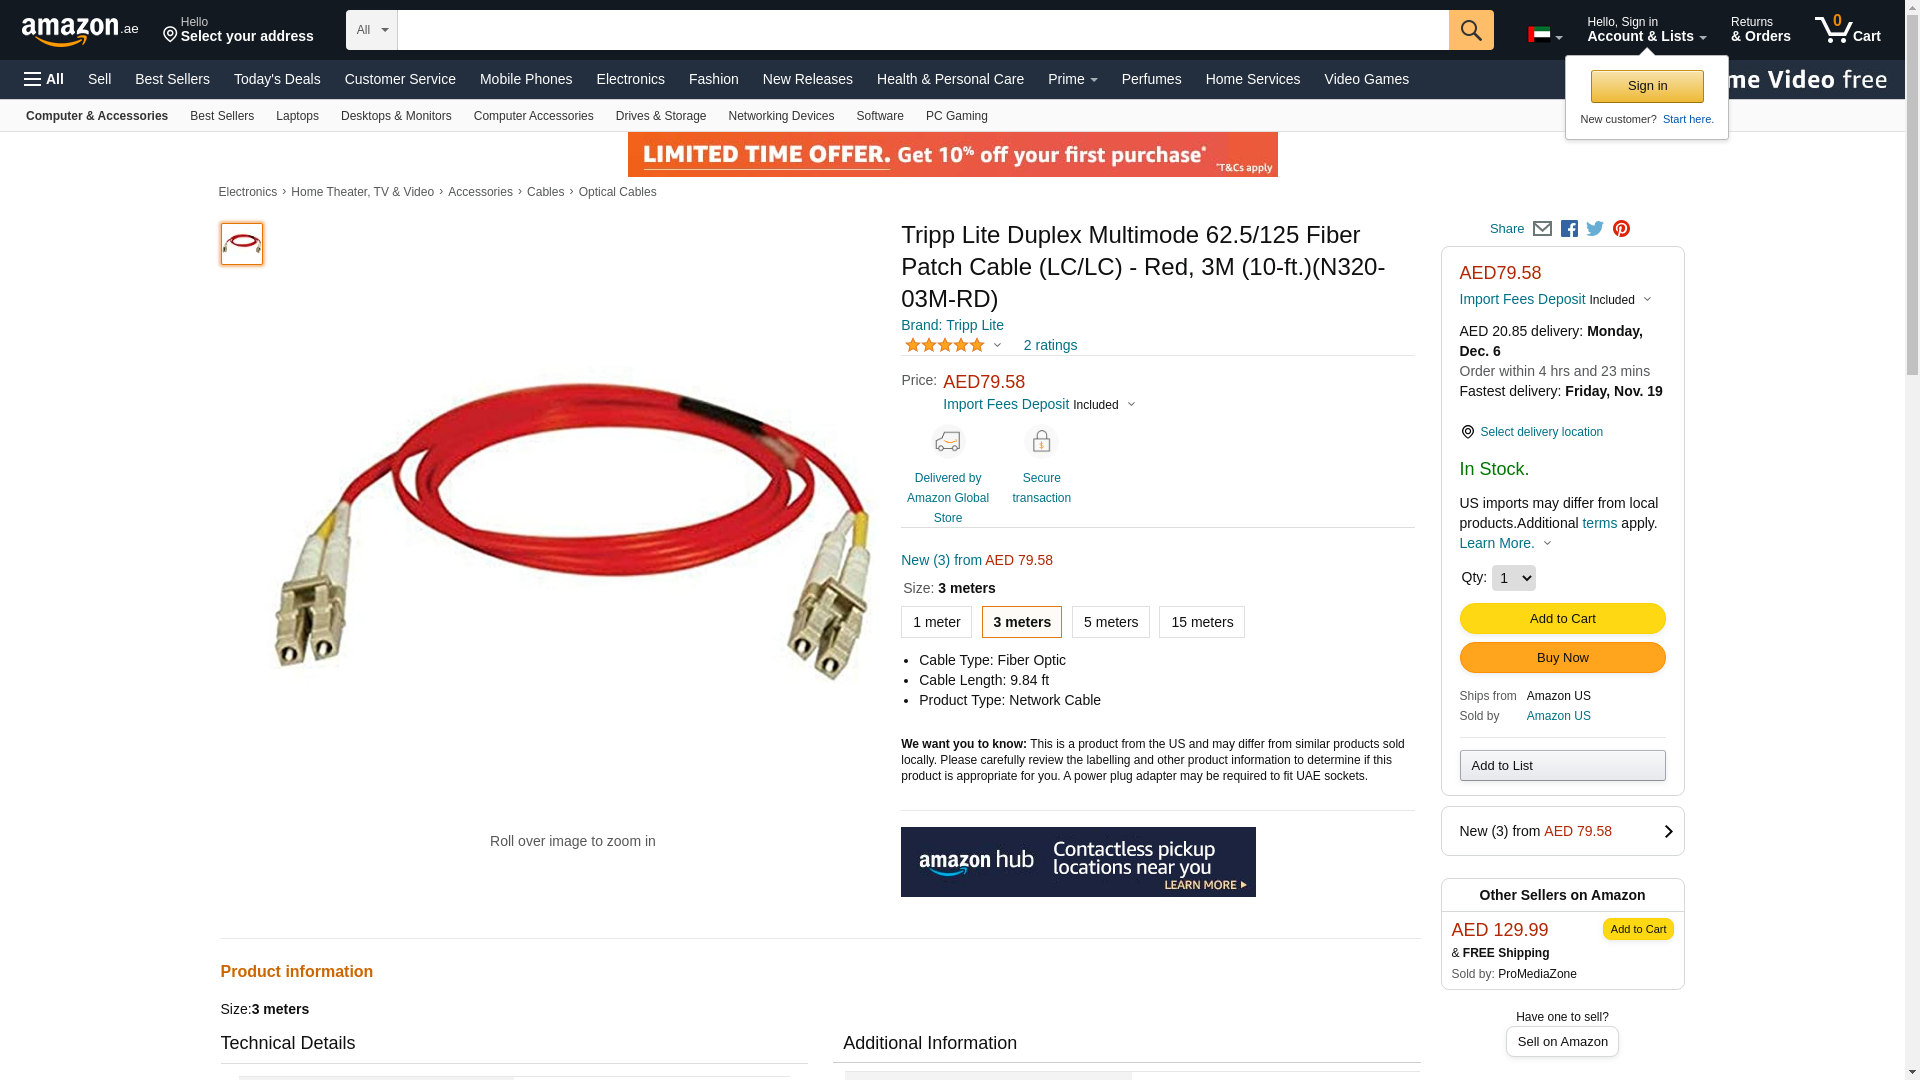Select the 5 meters size option
Screen dimensions: 1920x1080
(1110, 622)
